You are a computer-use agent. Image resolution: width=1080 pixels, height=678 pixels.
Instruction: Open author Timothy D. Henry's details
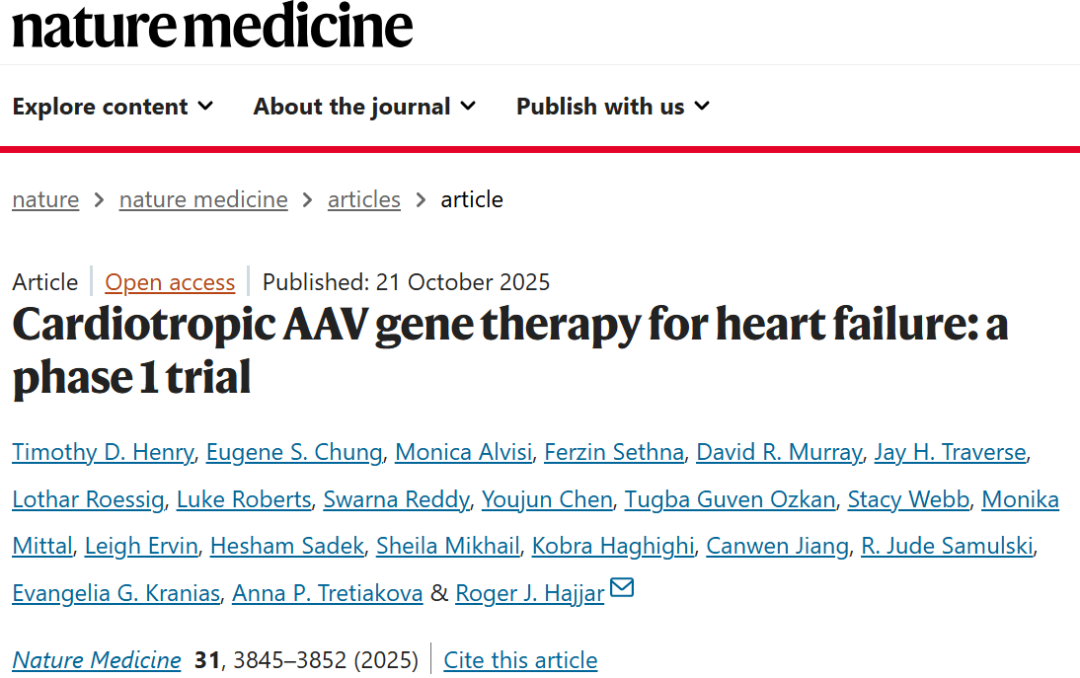[103, 453]
